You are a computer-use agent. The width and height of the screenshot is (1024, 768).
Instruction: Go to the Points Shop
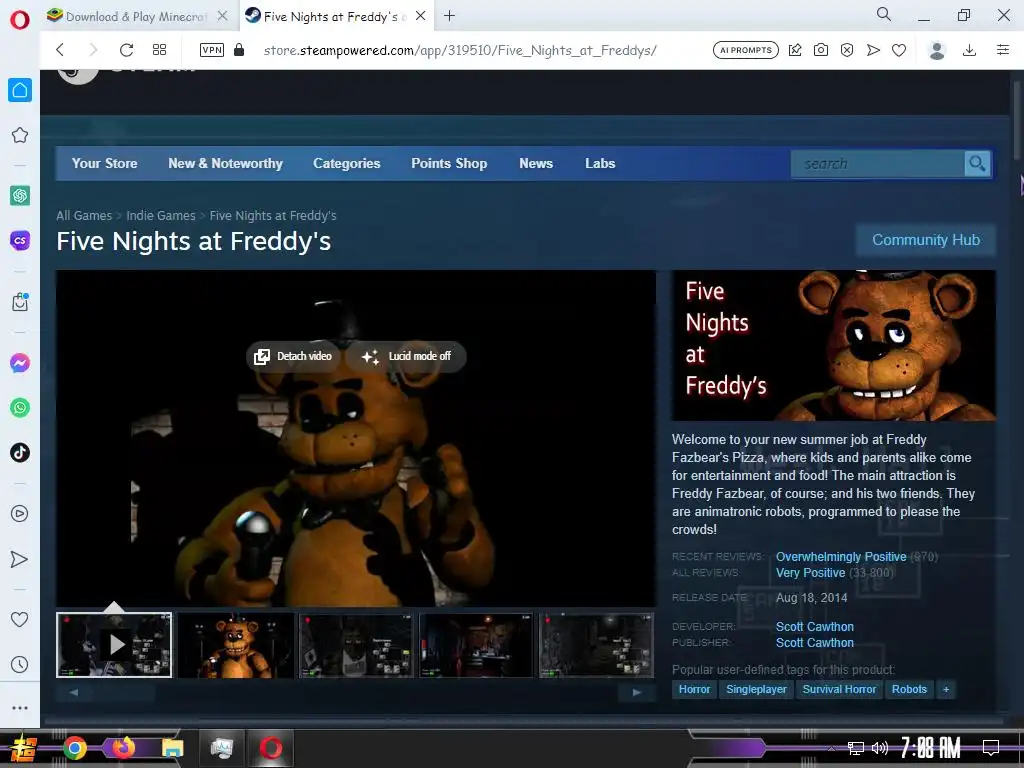(x=449, y=163)
